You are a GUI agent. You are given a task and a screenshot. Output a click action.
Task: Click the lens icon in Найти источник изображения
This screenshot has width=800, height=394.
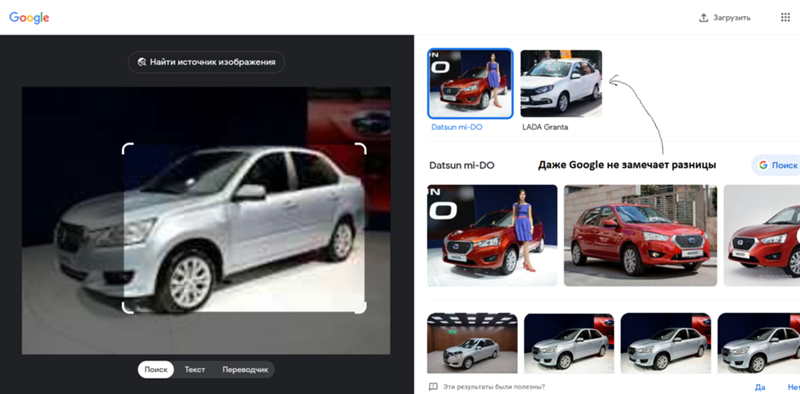pyautogui.click(x=142, y=62)
